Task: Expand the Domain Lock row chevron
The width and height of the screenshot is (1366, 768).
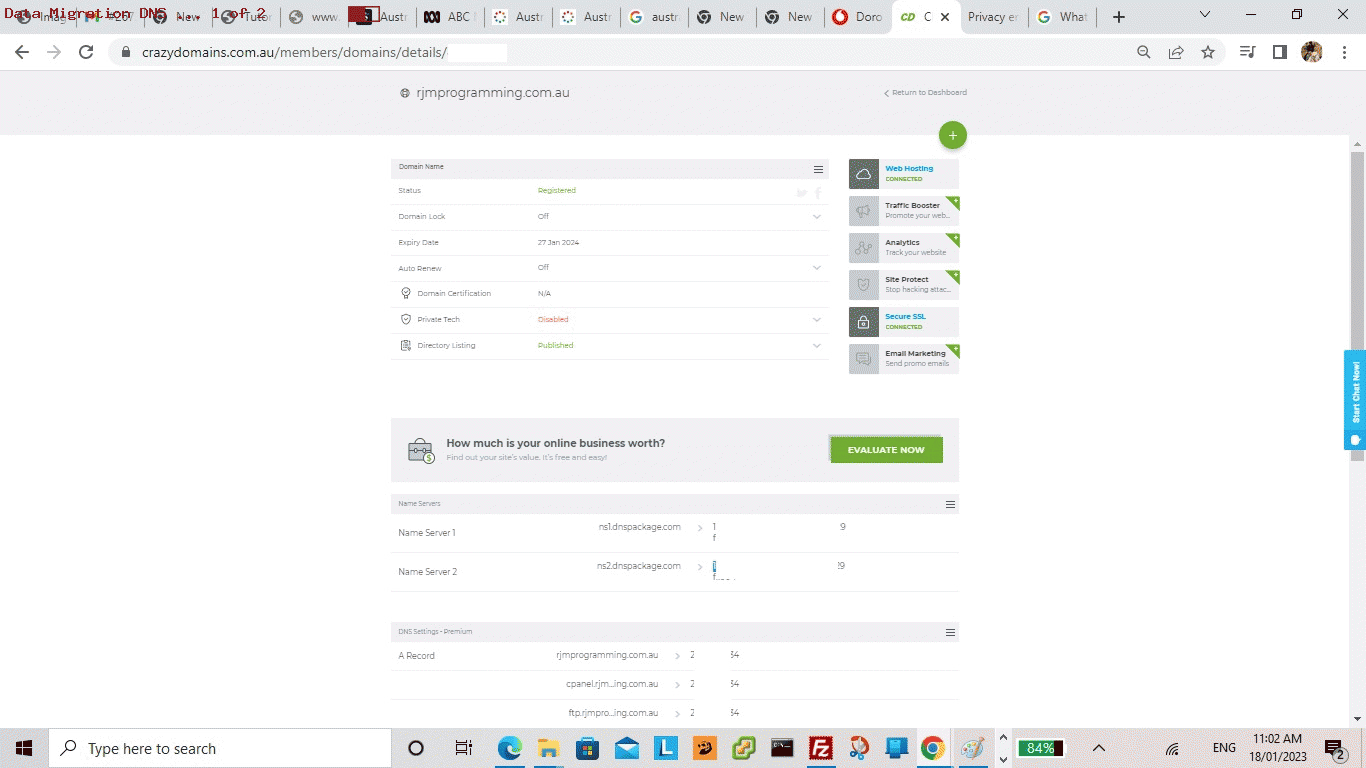Action: pos(817,217)
